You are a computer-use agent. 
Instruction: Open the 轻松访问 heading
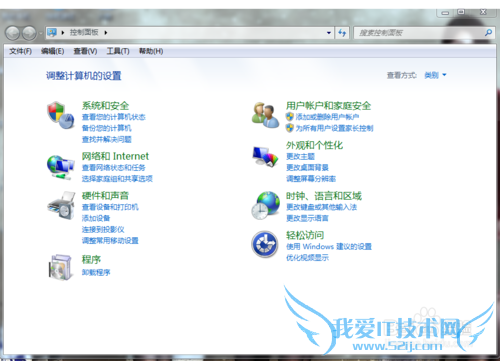point(305,235)
